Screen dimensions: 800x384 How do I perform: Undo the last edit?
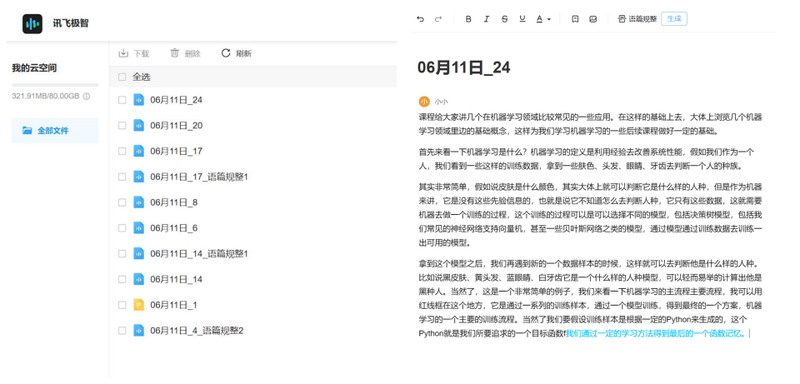(420, 19)
